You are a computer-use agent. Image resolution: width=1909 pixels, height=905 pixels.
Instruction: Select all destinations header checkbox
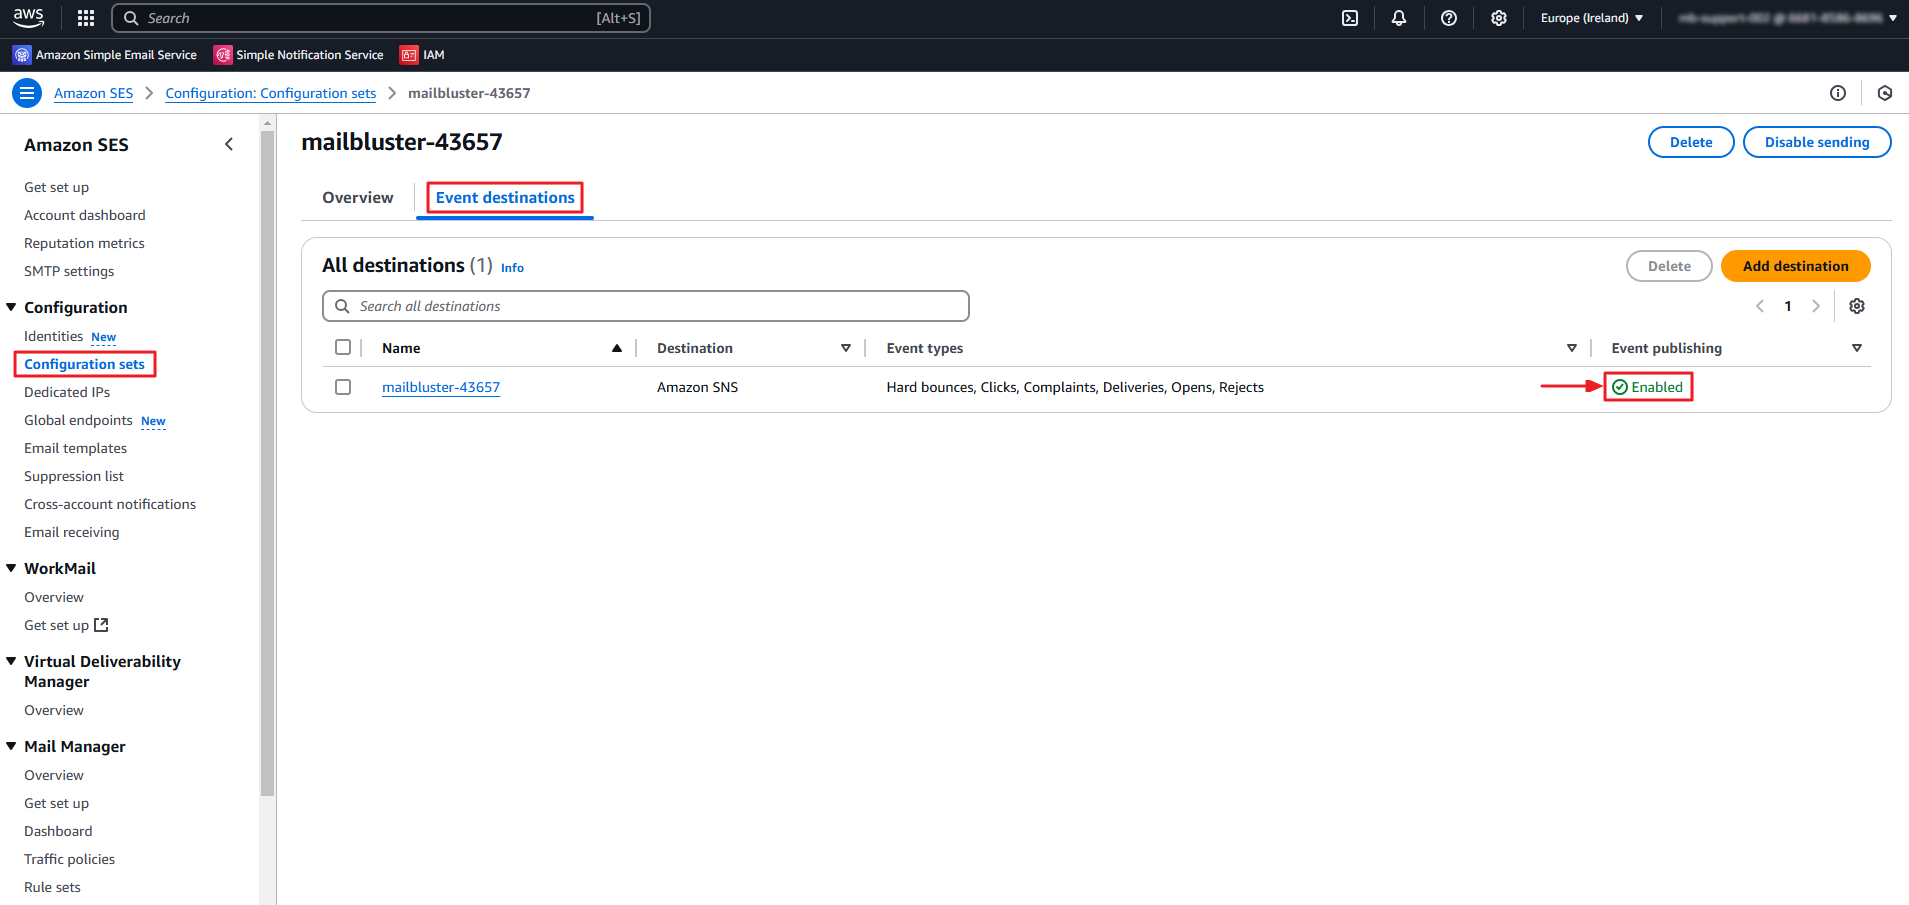(x=343, y=347)
